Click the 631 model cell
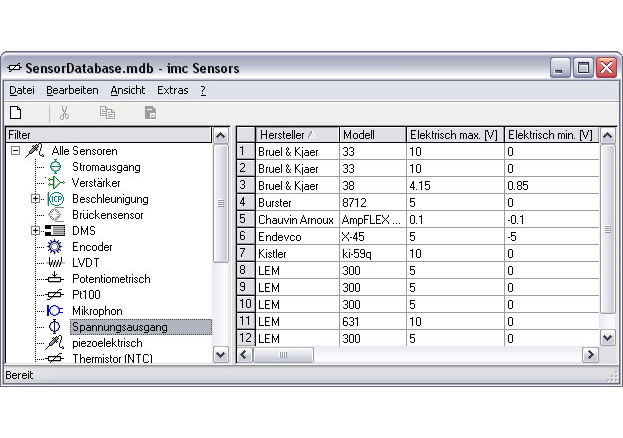The image size is (623, 438). pyautogui.click(x=373, y=322)
